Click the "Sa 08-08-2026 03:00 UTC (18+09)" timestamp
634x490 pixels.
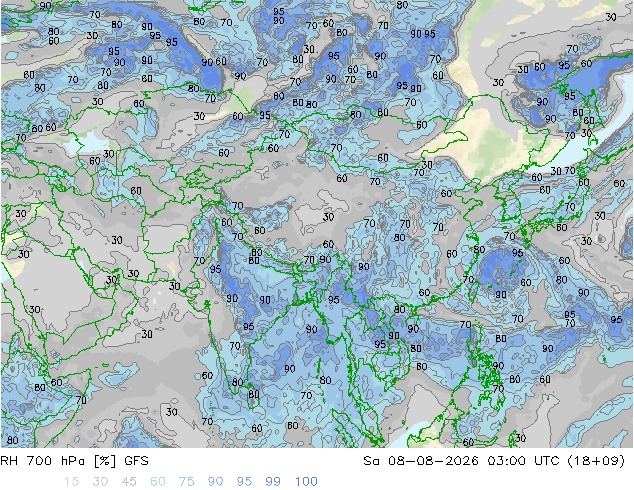tap(494, 461)
